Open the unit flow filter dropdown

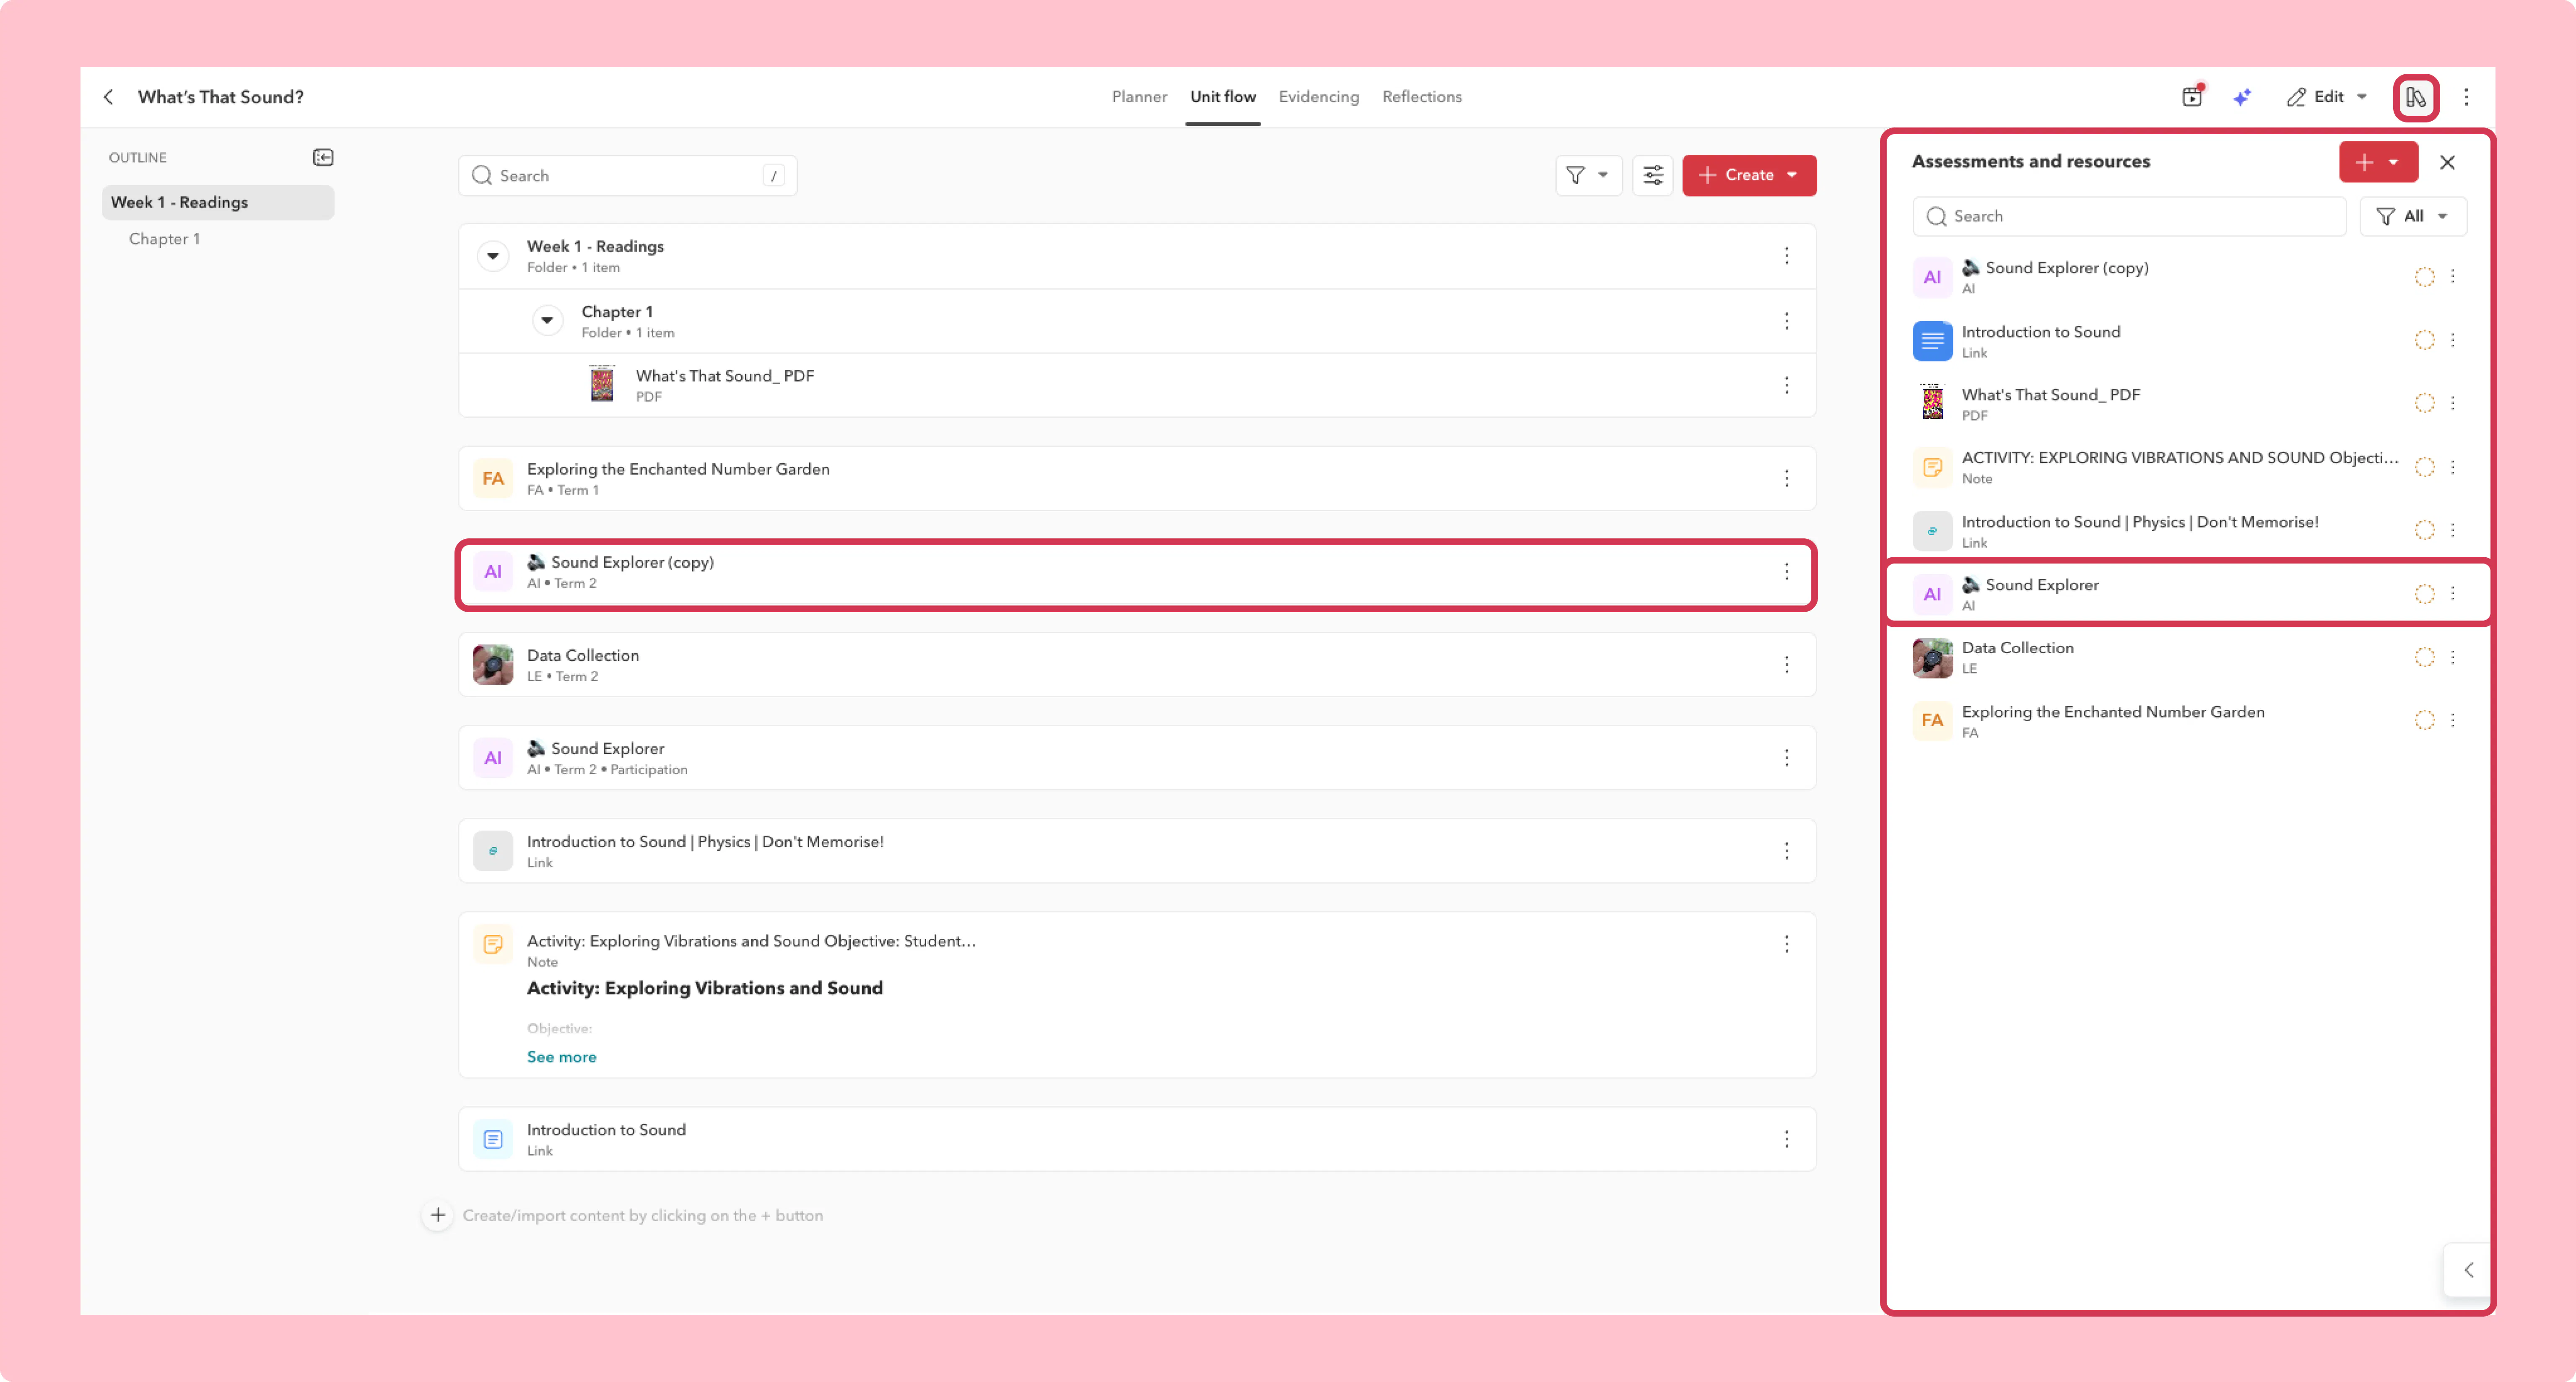click(1588, 175)
